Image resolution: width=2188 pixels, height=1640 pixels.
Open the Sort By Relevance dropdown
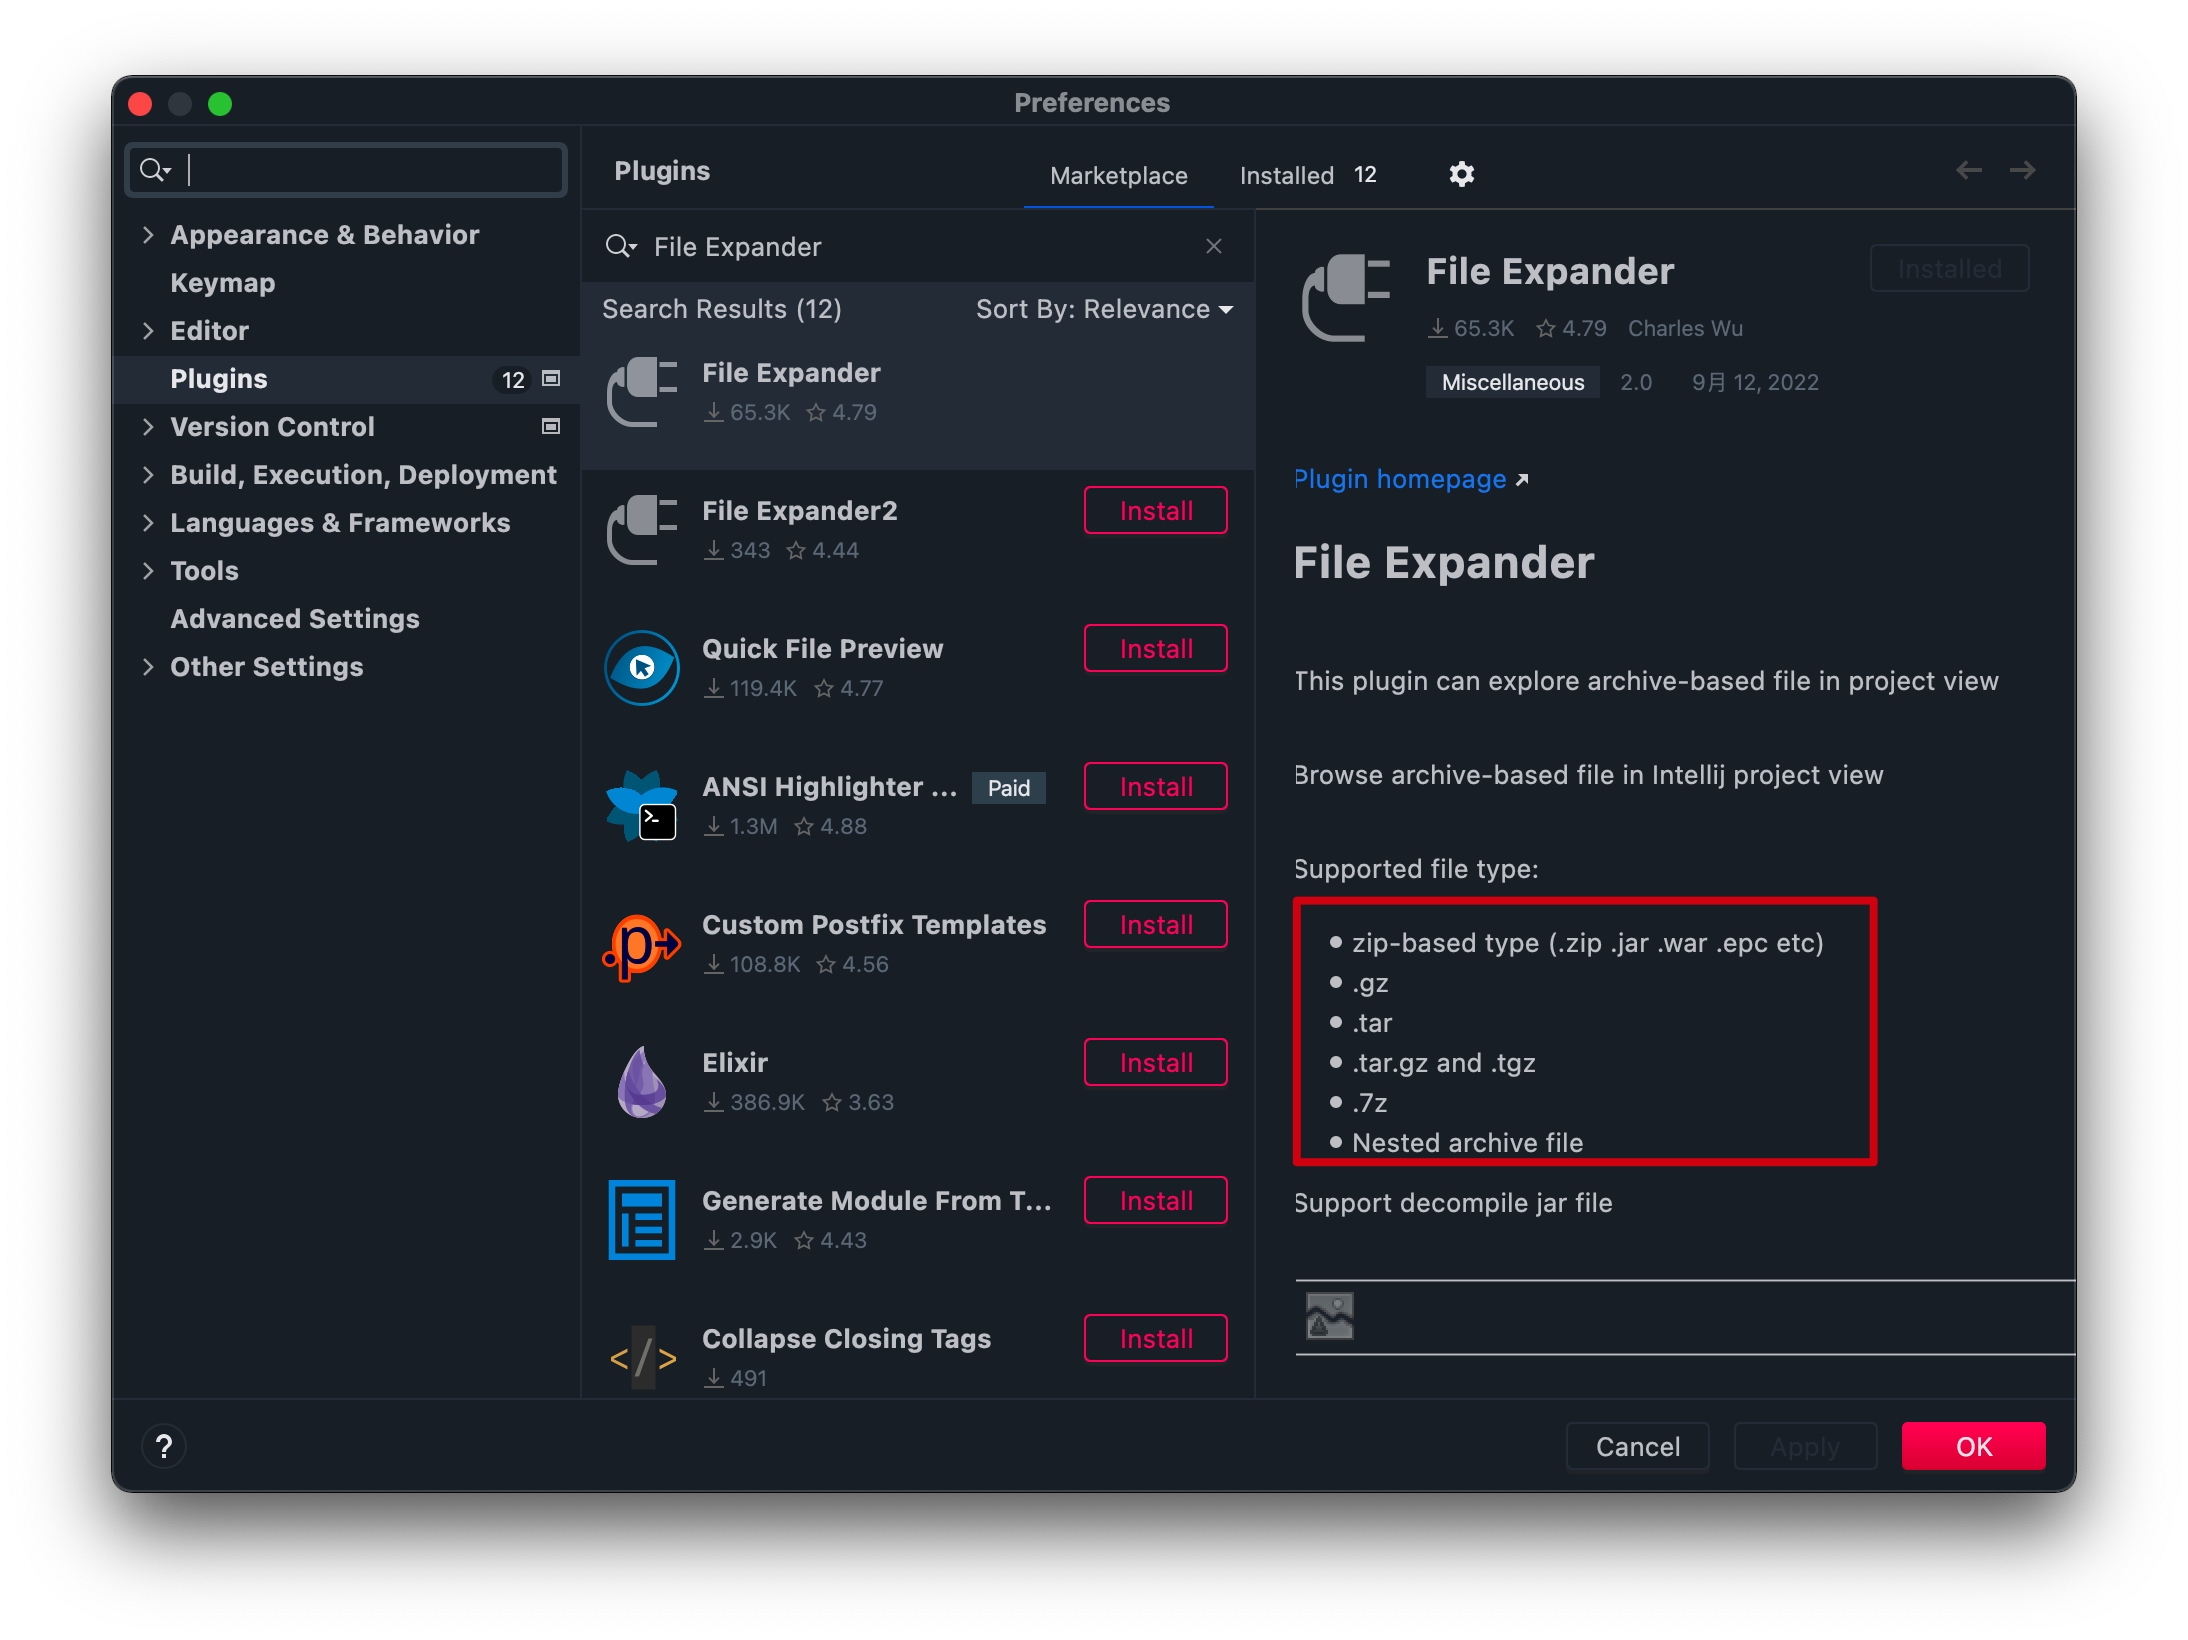pos(1104,309)
